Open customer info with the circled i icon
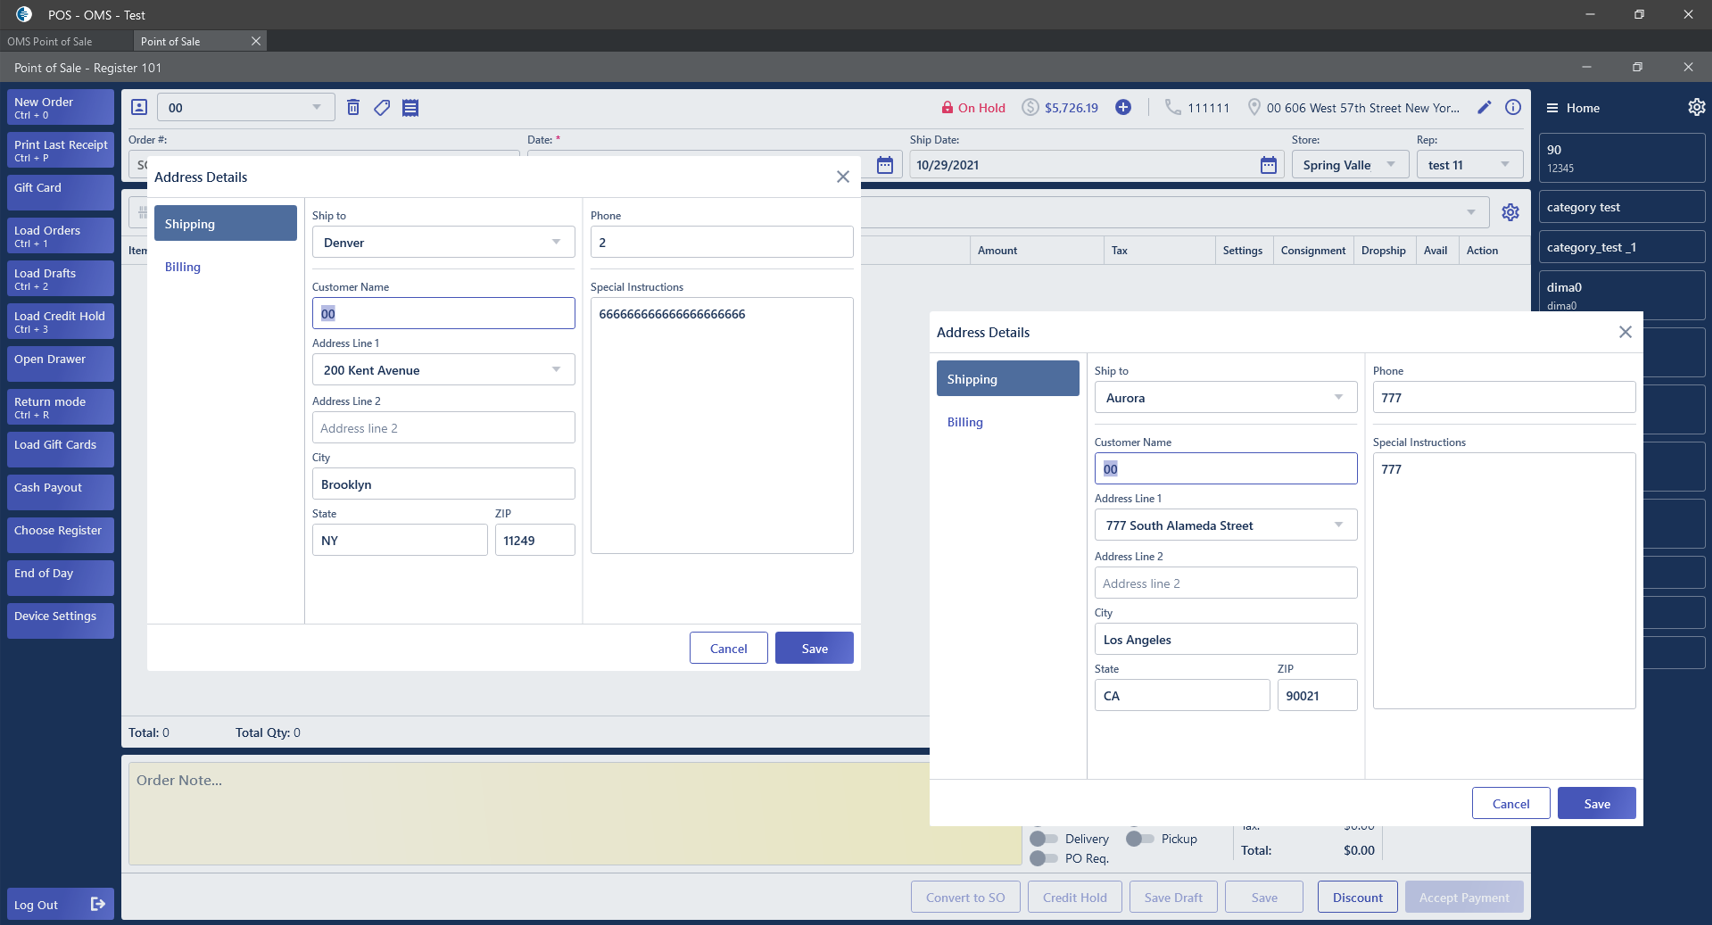 [1513, 107]
